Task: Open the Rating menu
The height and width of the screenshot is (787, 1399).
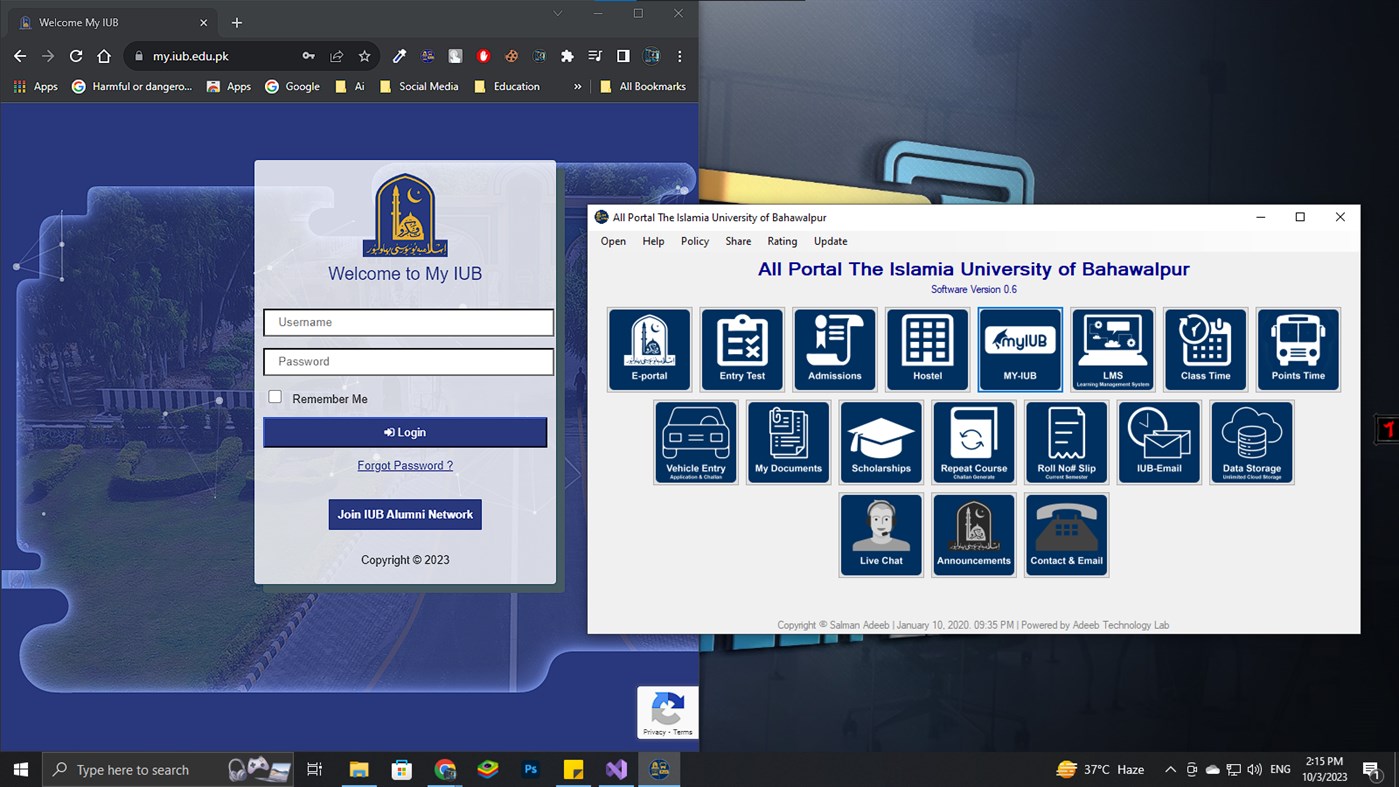Action: 782,241
